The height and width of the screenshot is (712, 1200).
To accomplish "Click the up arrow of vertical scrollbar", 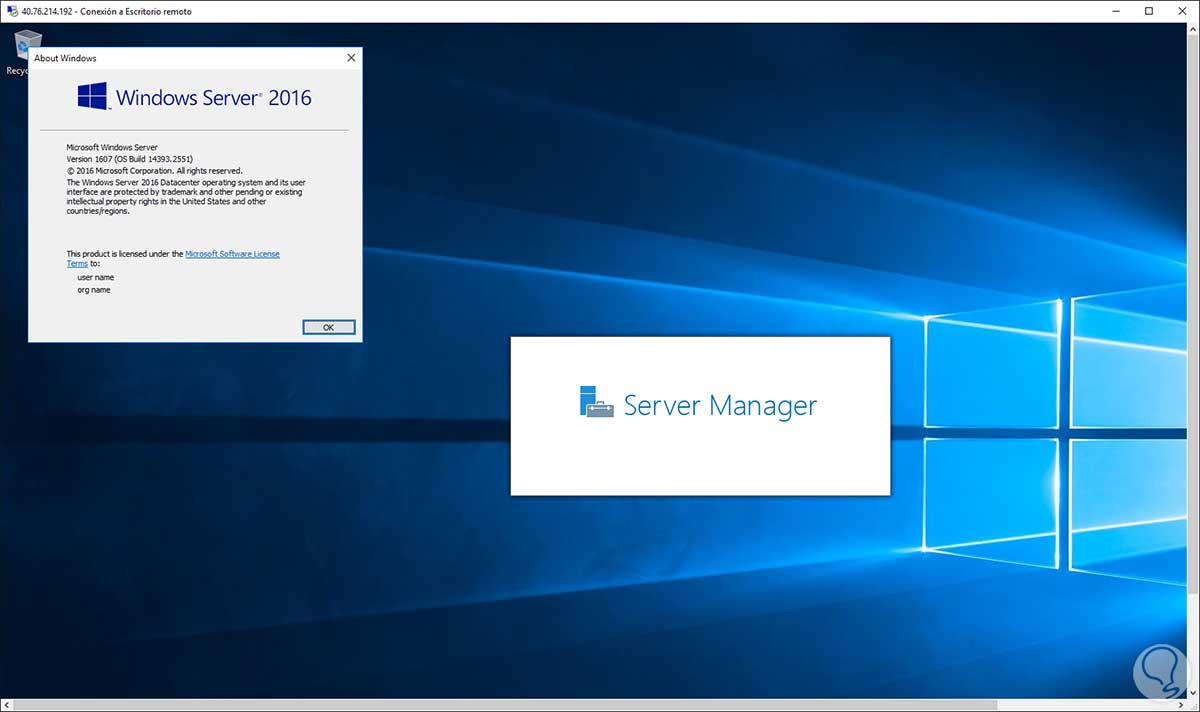I will pyautogui.click(x=1192, y=28).
